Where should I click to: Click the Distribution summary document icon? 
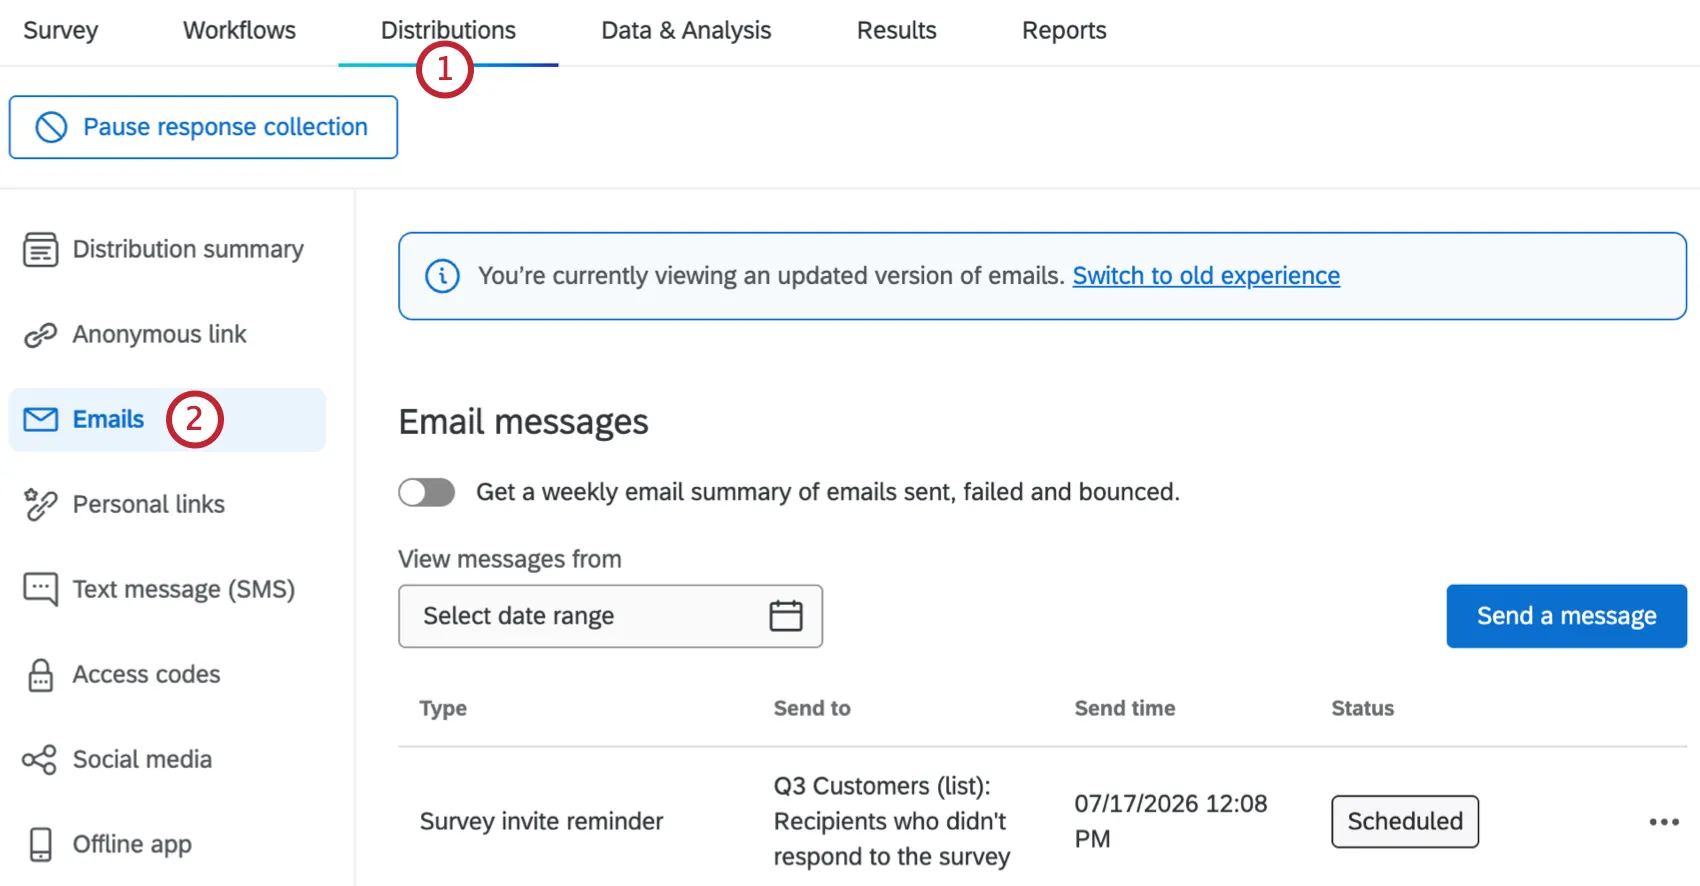[x=41, y=250]
